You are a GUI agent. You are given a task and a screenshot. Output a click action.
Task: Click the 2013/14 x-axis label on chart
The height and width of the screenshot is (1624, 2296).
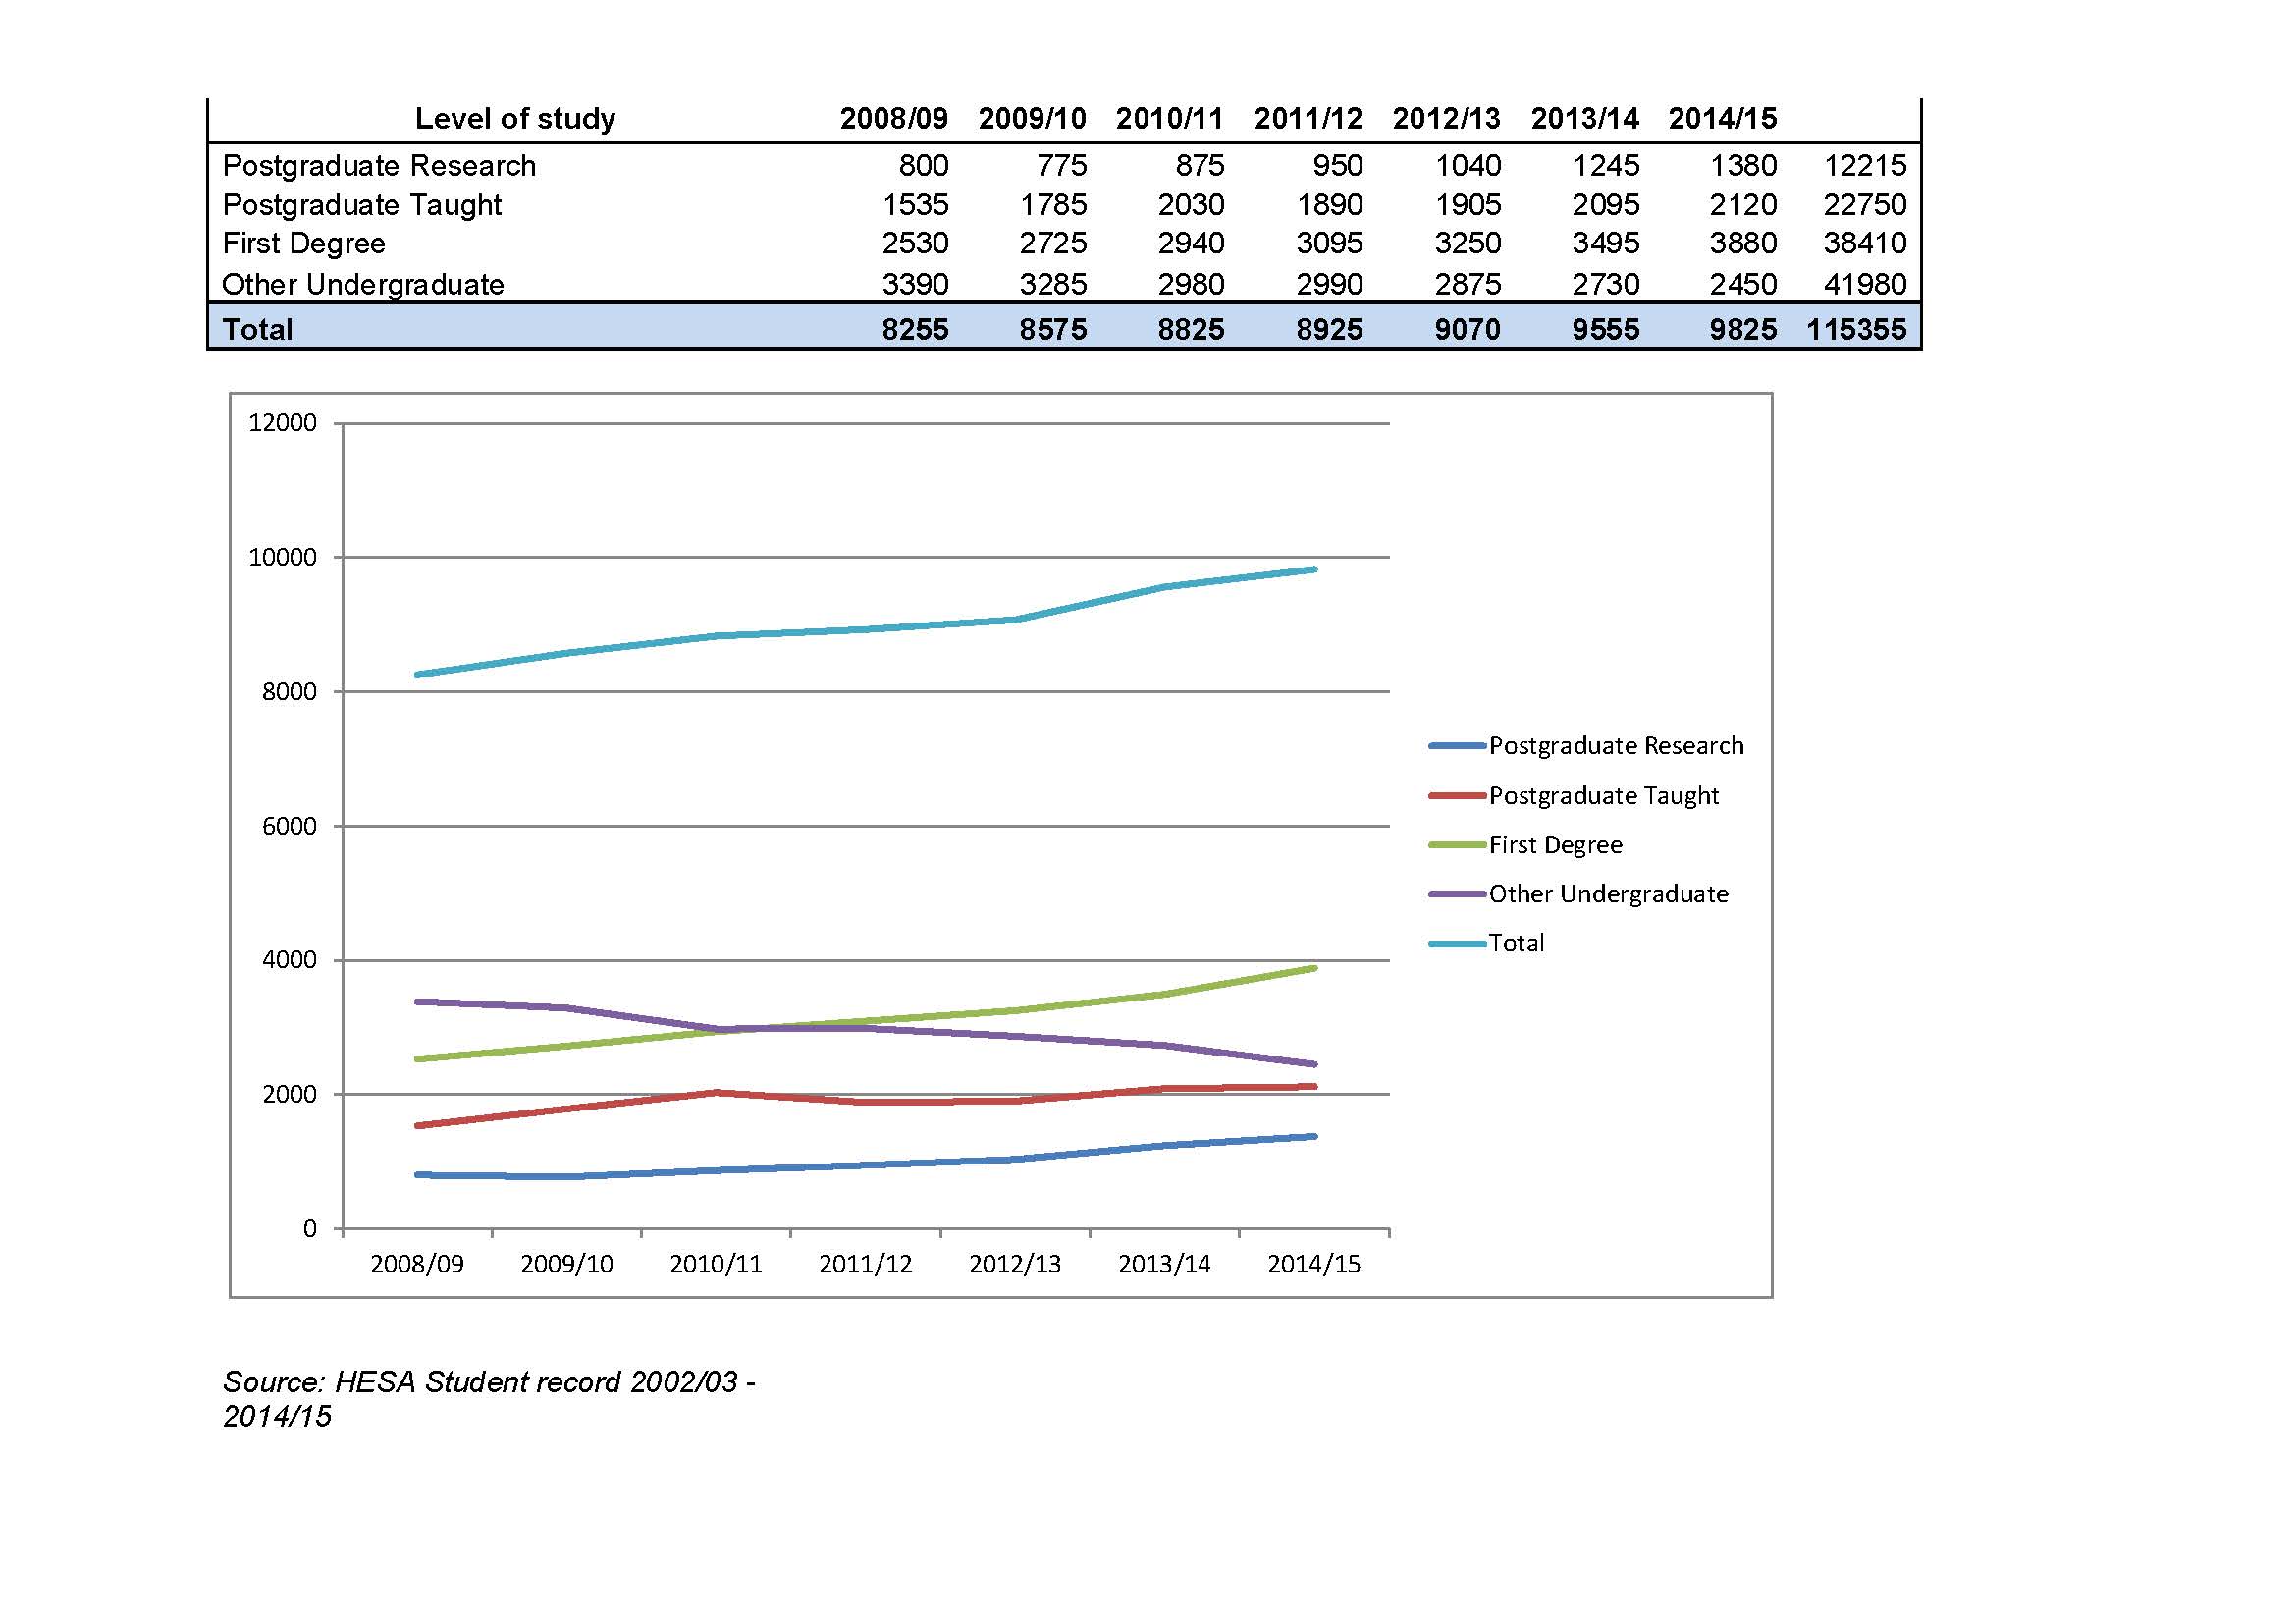(1164, 1264)
